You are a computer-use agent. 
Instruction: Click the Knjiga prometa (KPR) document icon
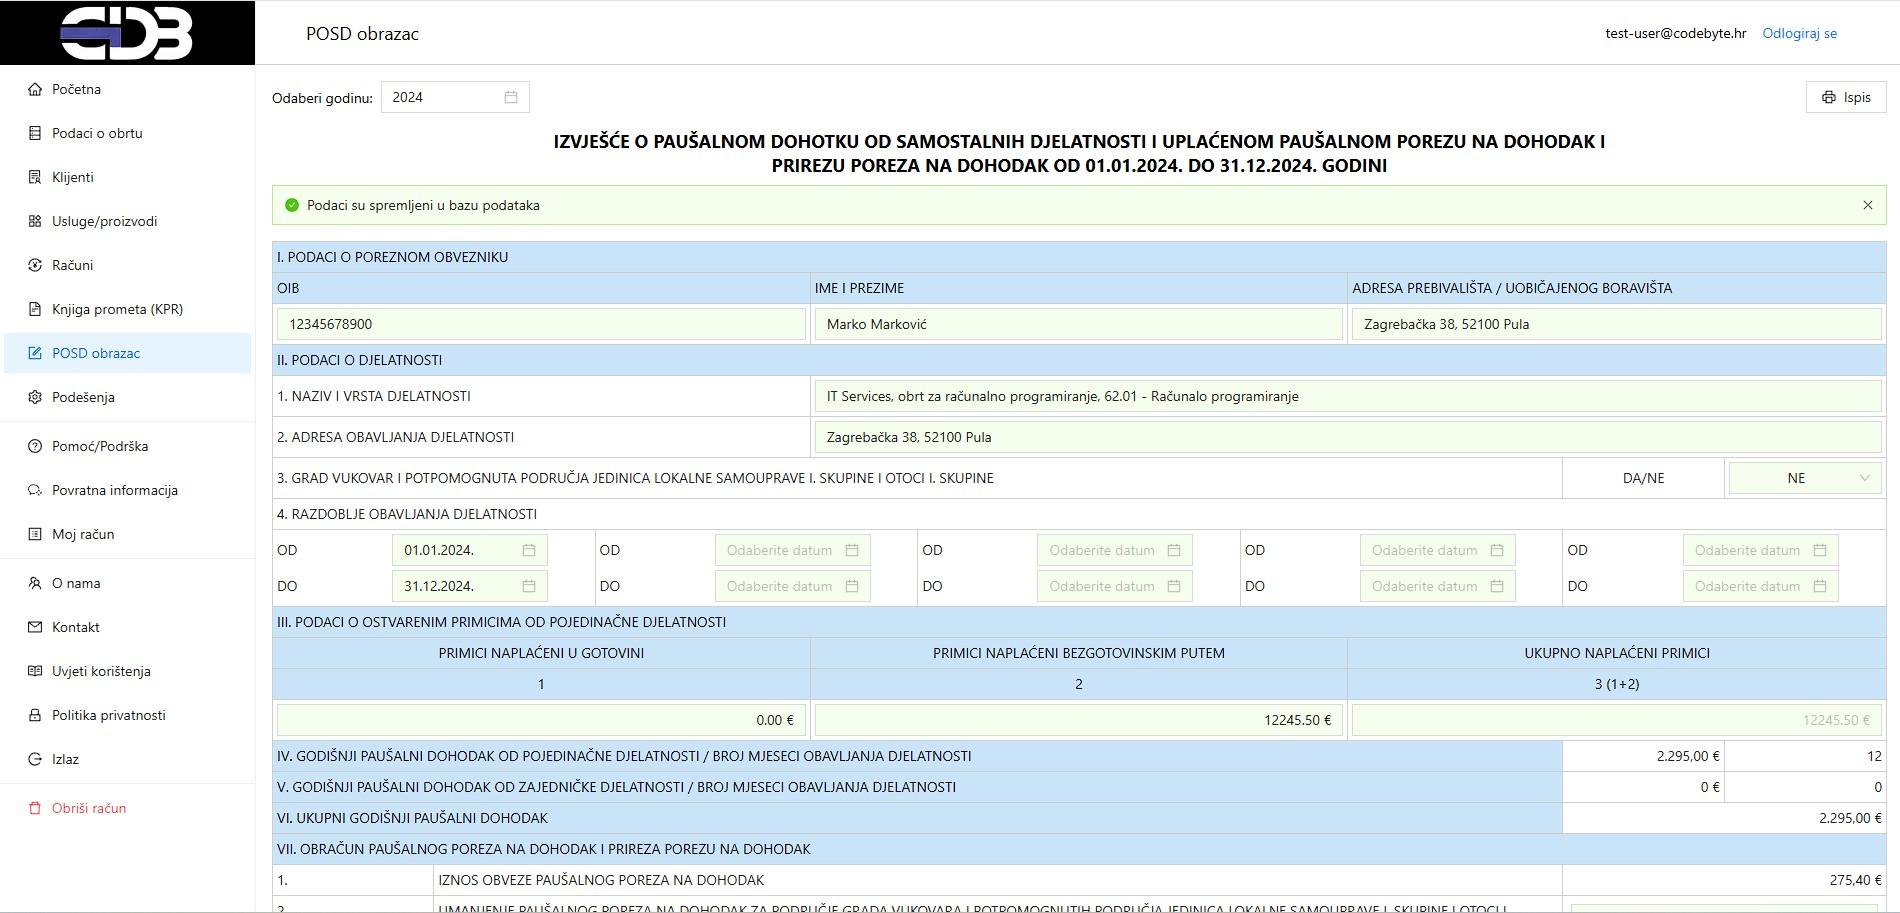(35, 309)
